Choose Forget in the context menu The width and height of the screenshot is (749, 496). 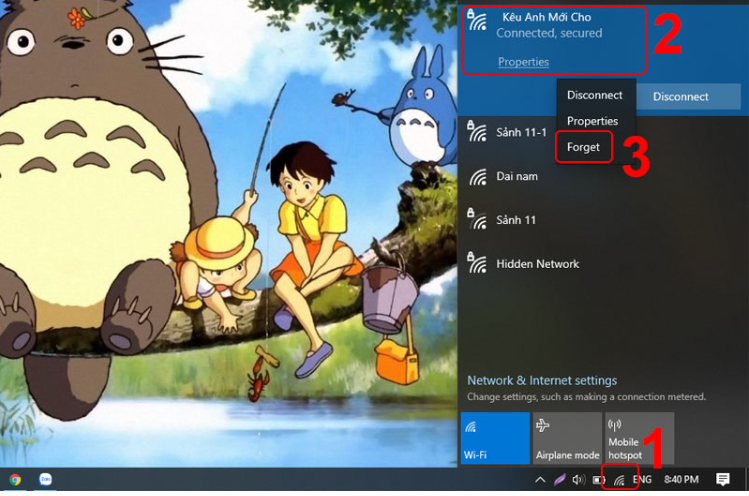tap(583, 147)
